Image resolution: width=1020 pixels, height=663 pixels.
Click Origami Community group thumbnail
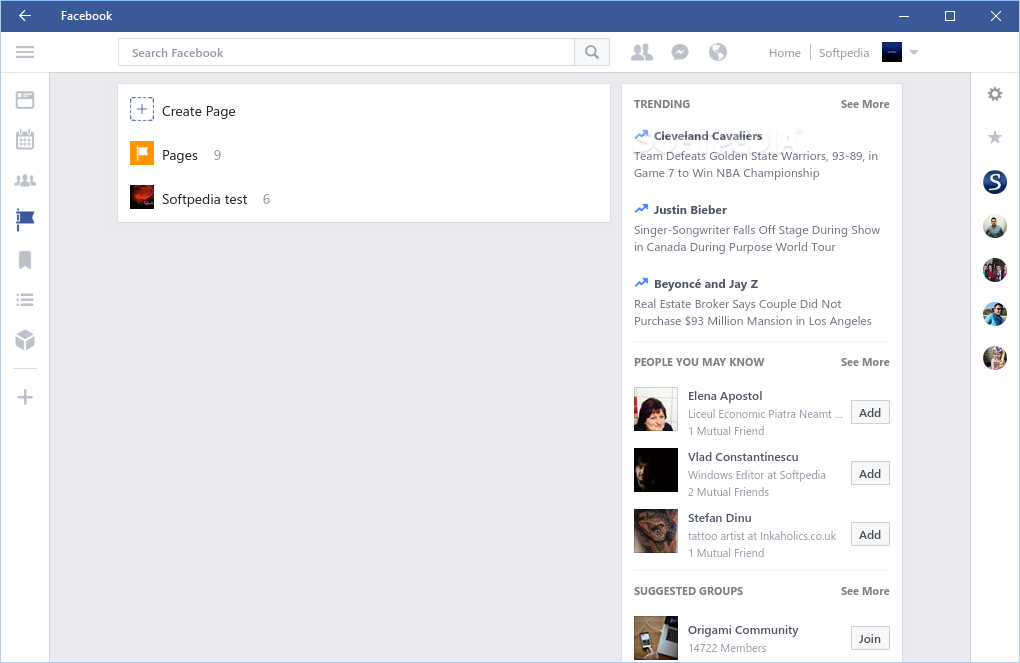(656, 638)
